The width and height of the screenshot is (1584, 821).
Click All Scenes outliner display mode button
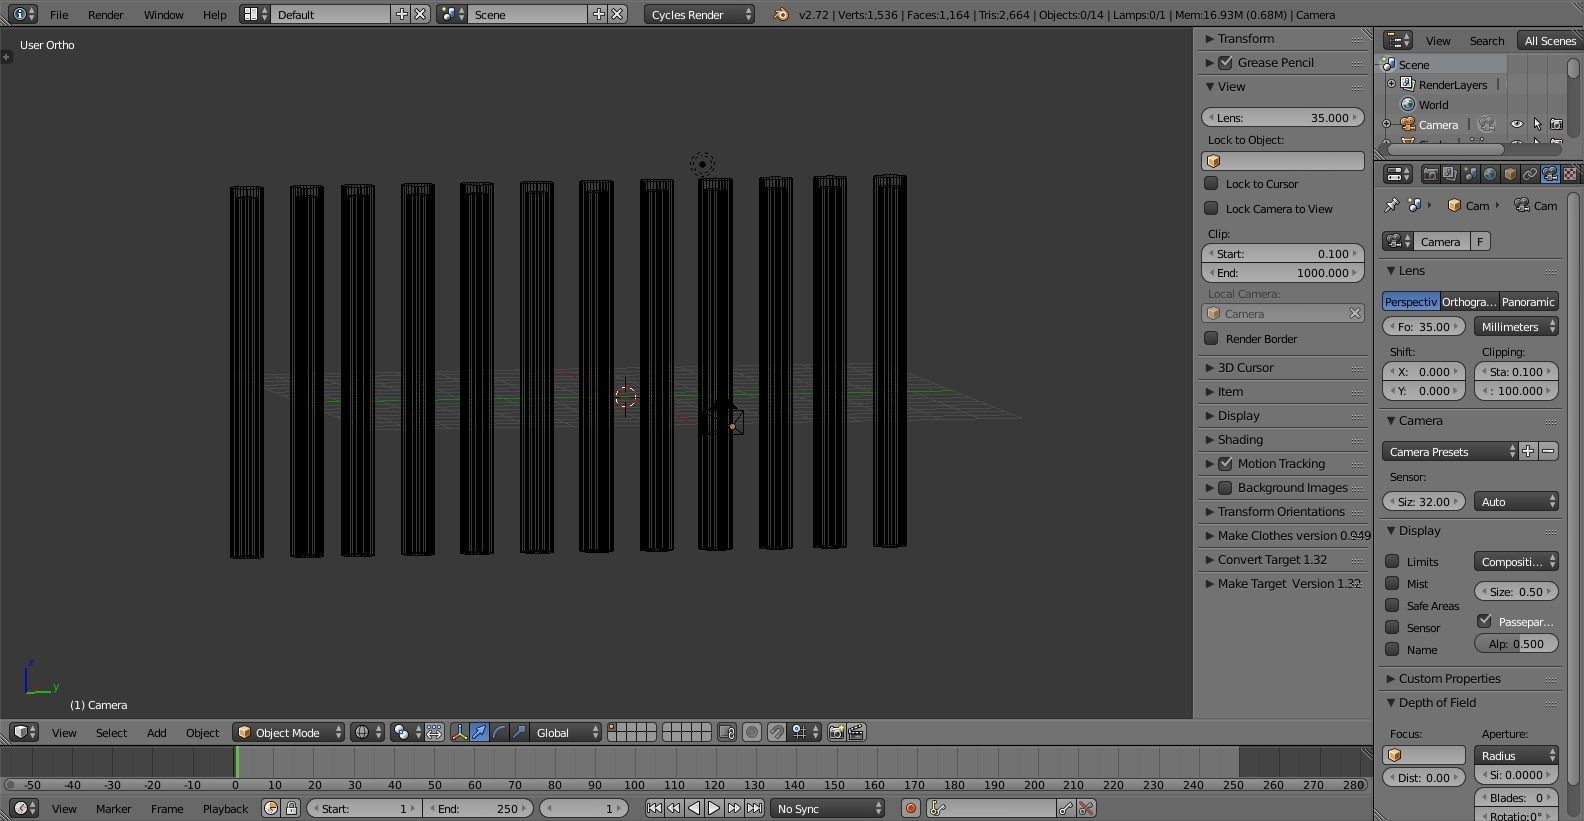pyautogui.click(x=1549, y=40)
